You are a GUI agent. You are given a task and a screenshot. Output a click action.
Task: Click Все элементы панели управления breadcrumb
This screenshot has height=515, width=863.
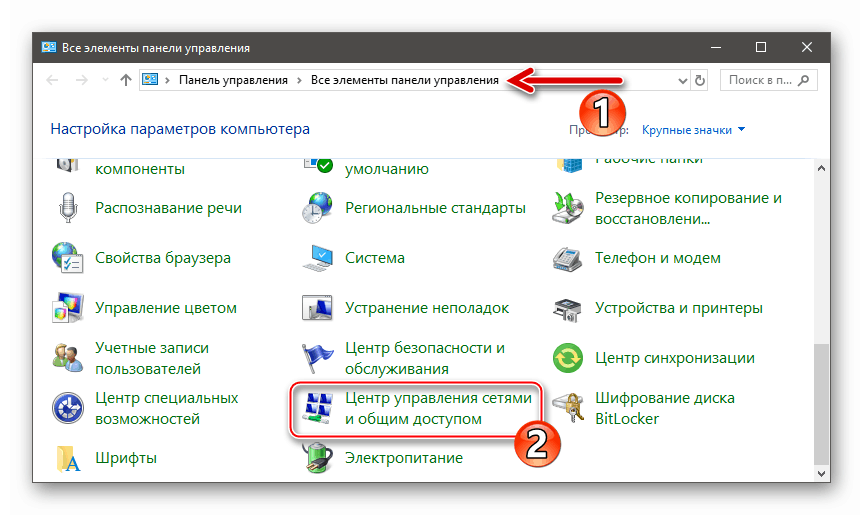(405, 80)
